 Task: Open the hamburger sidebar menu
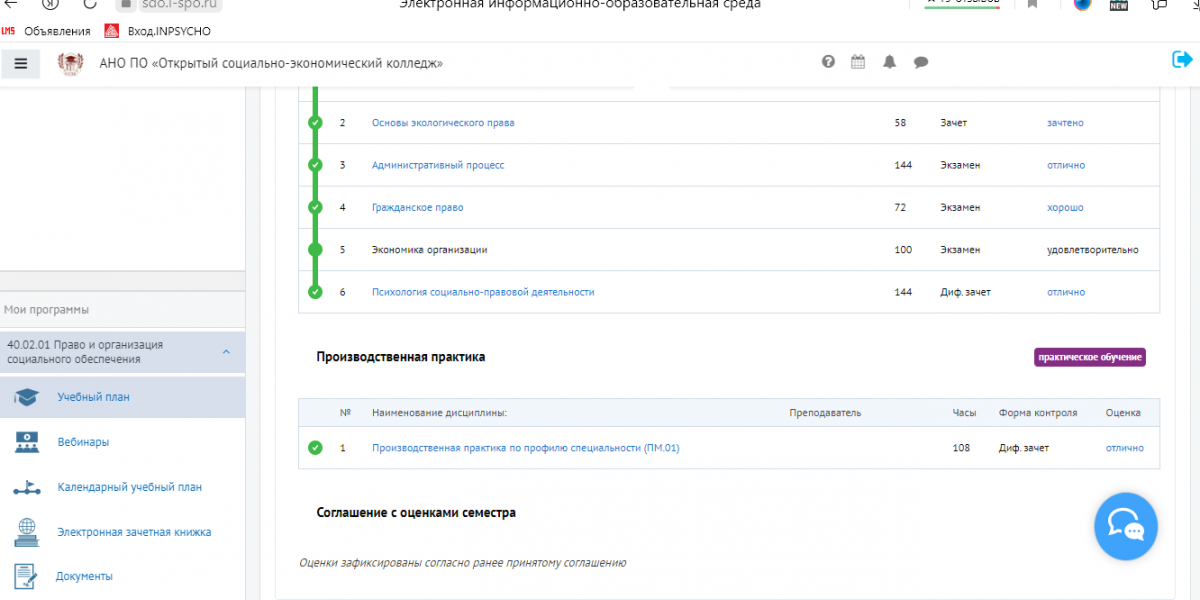20,64
